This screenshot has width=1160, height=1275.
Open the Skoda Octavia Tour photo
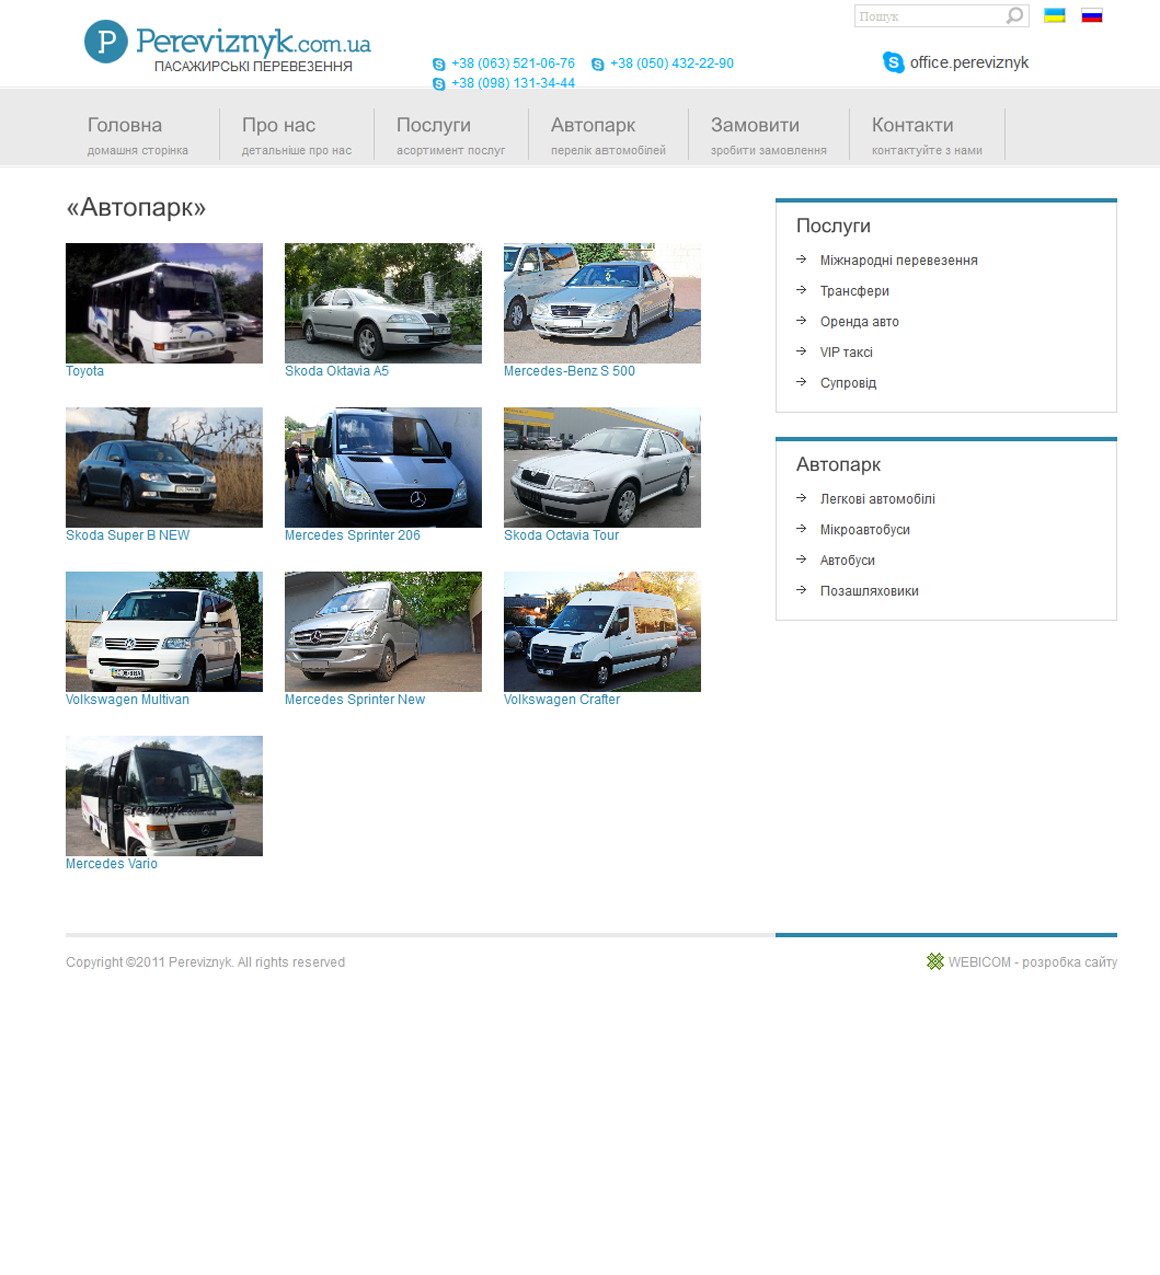tap(602, 467)
